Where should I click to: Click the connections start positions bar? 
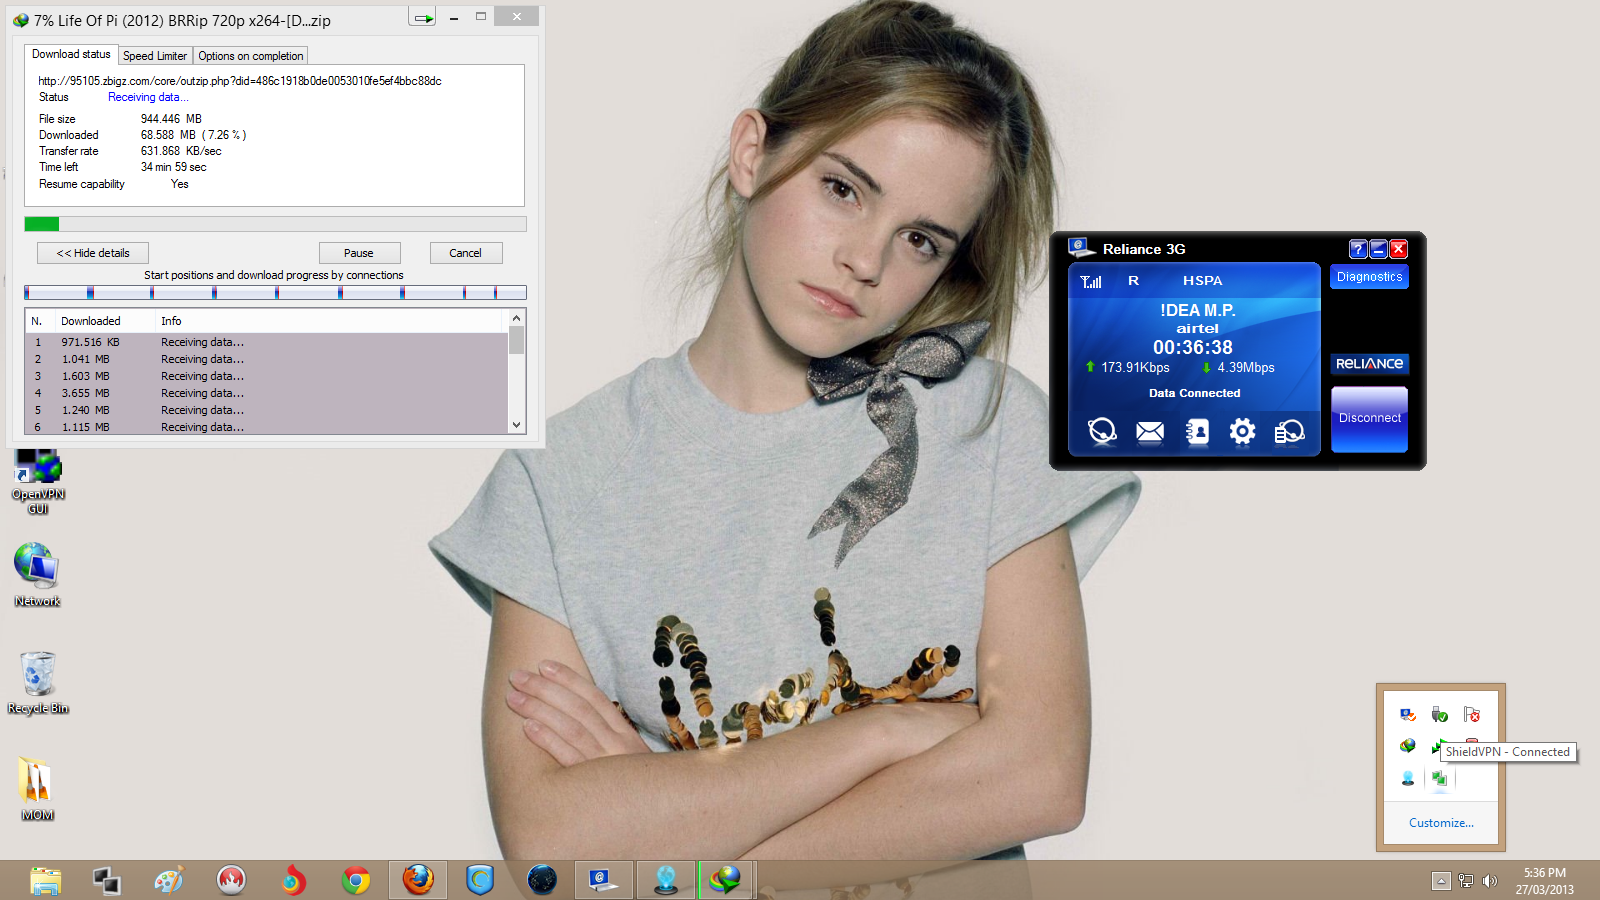coord(275,293)
